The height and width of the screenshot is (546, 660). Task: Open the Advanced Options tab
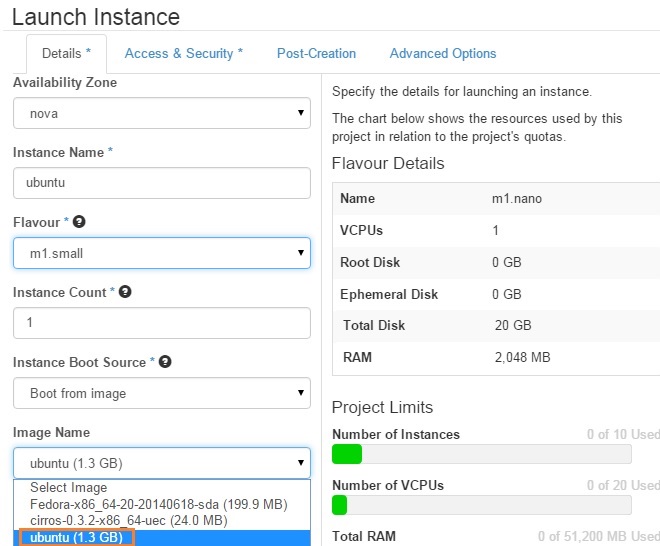(443, 53)
